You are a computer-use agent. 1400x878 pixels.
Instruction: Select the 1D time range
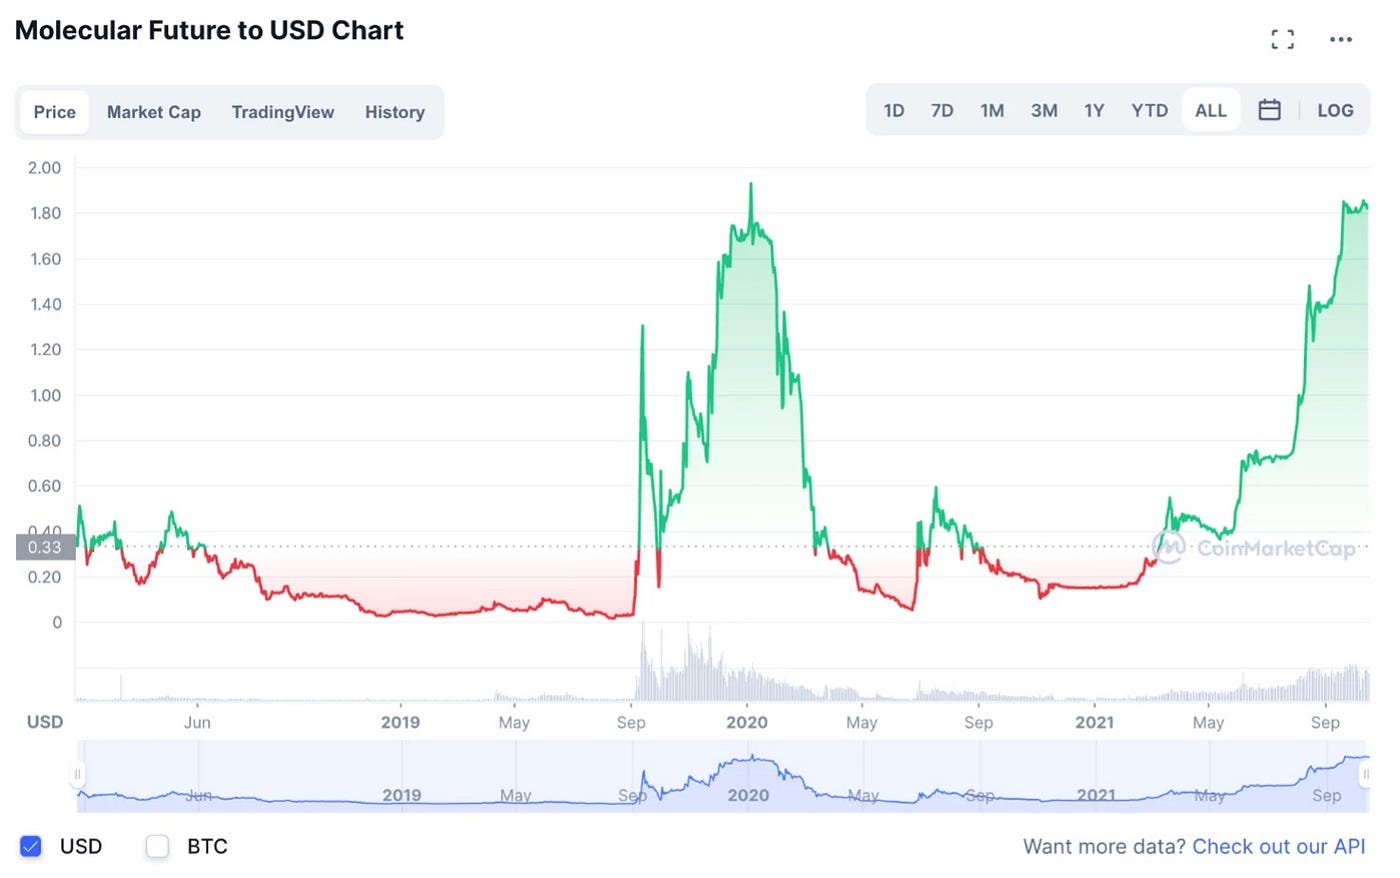893,110
